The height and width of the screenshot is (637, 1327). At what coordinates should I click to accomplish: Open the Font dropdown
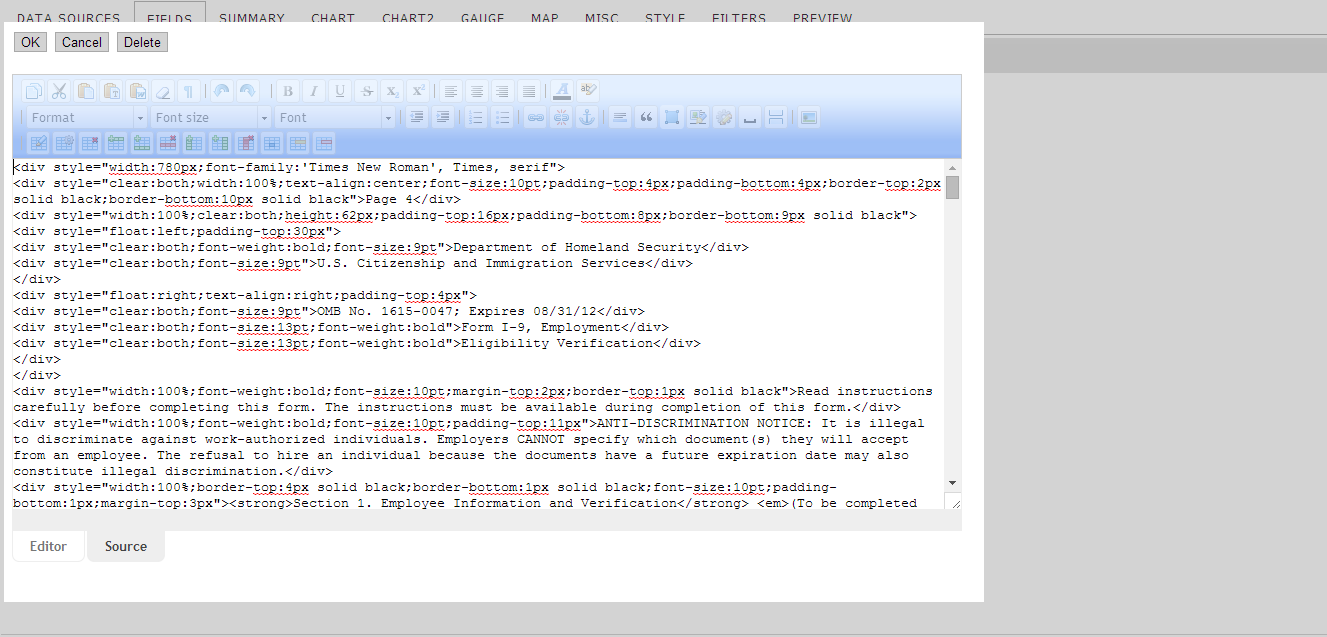point(334,117)
